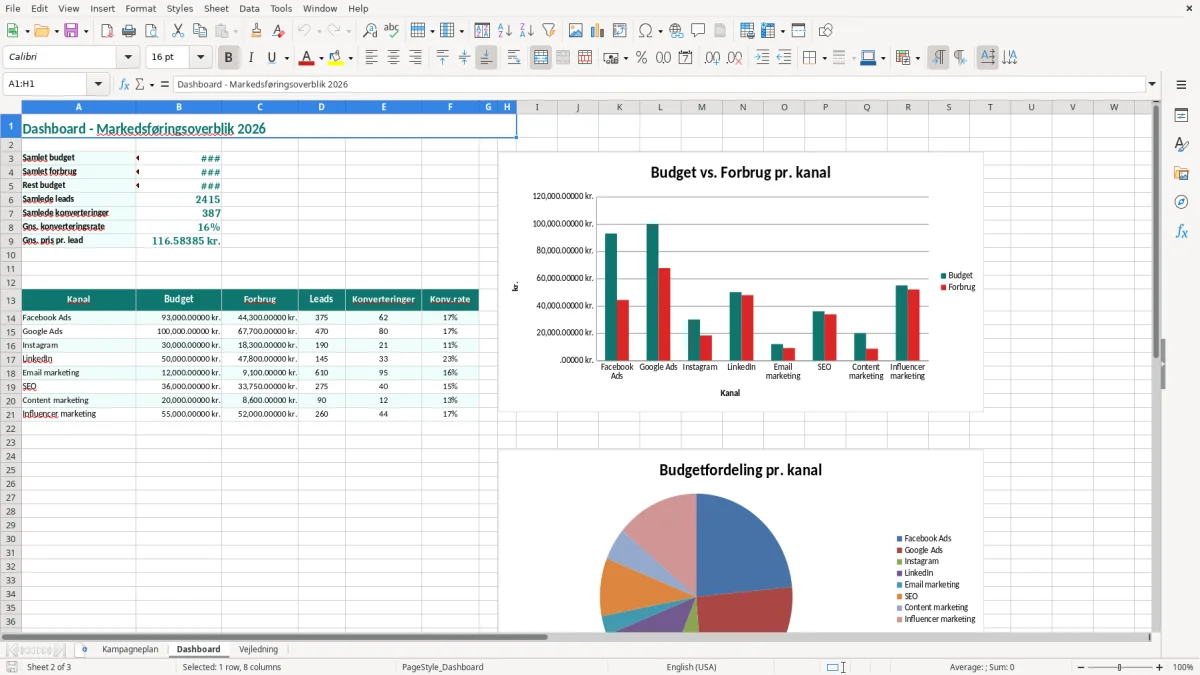Image resolution: width=1200 pixels, height=675 pixels.
Task: Apply the red font color swatch
Action: coord(307,58)
